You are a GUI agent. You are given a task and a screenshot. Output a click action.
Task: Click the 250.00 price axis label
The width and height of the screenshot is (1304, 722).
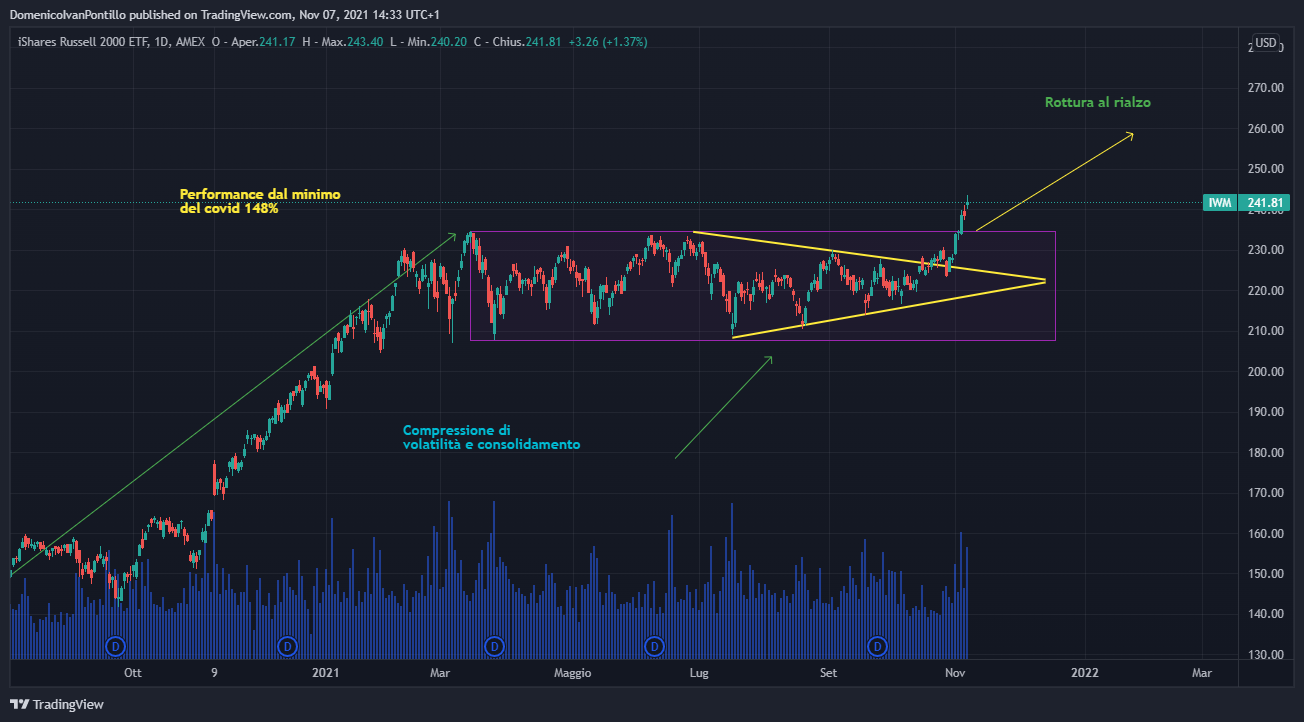[1264, 169]
